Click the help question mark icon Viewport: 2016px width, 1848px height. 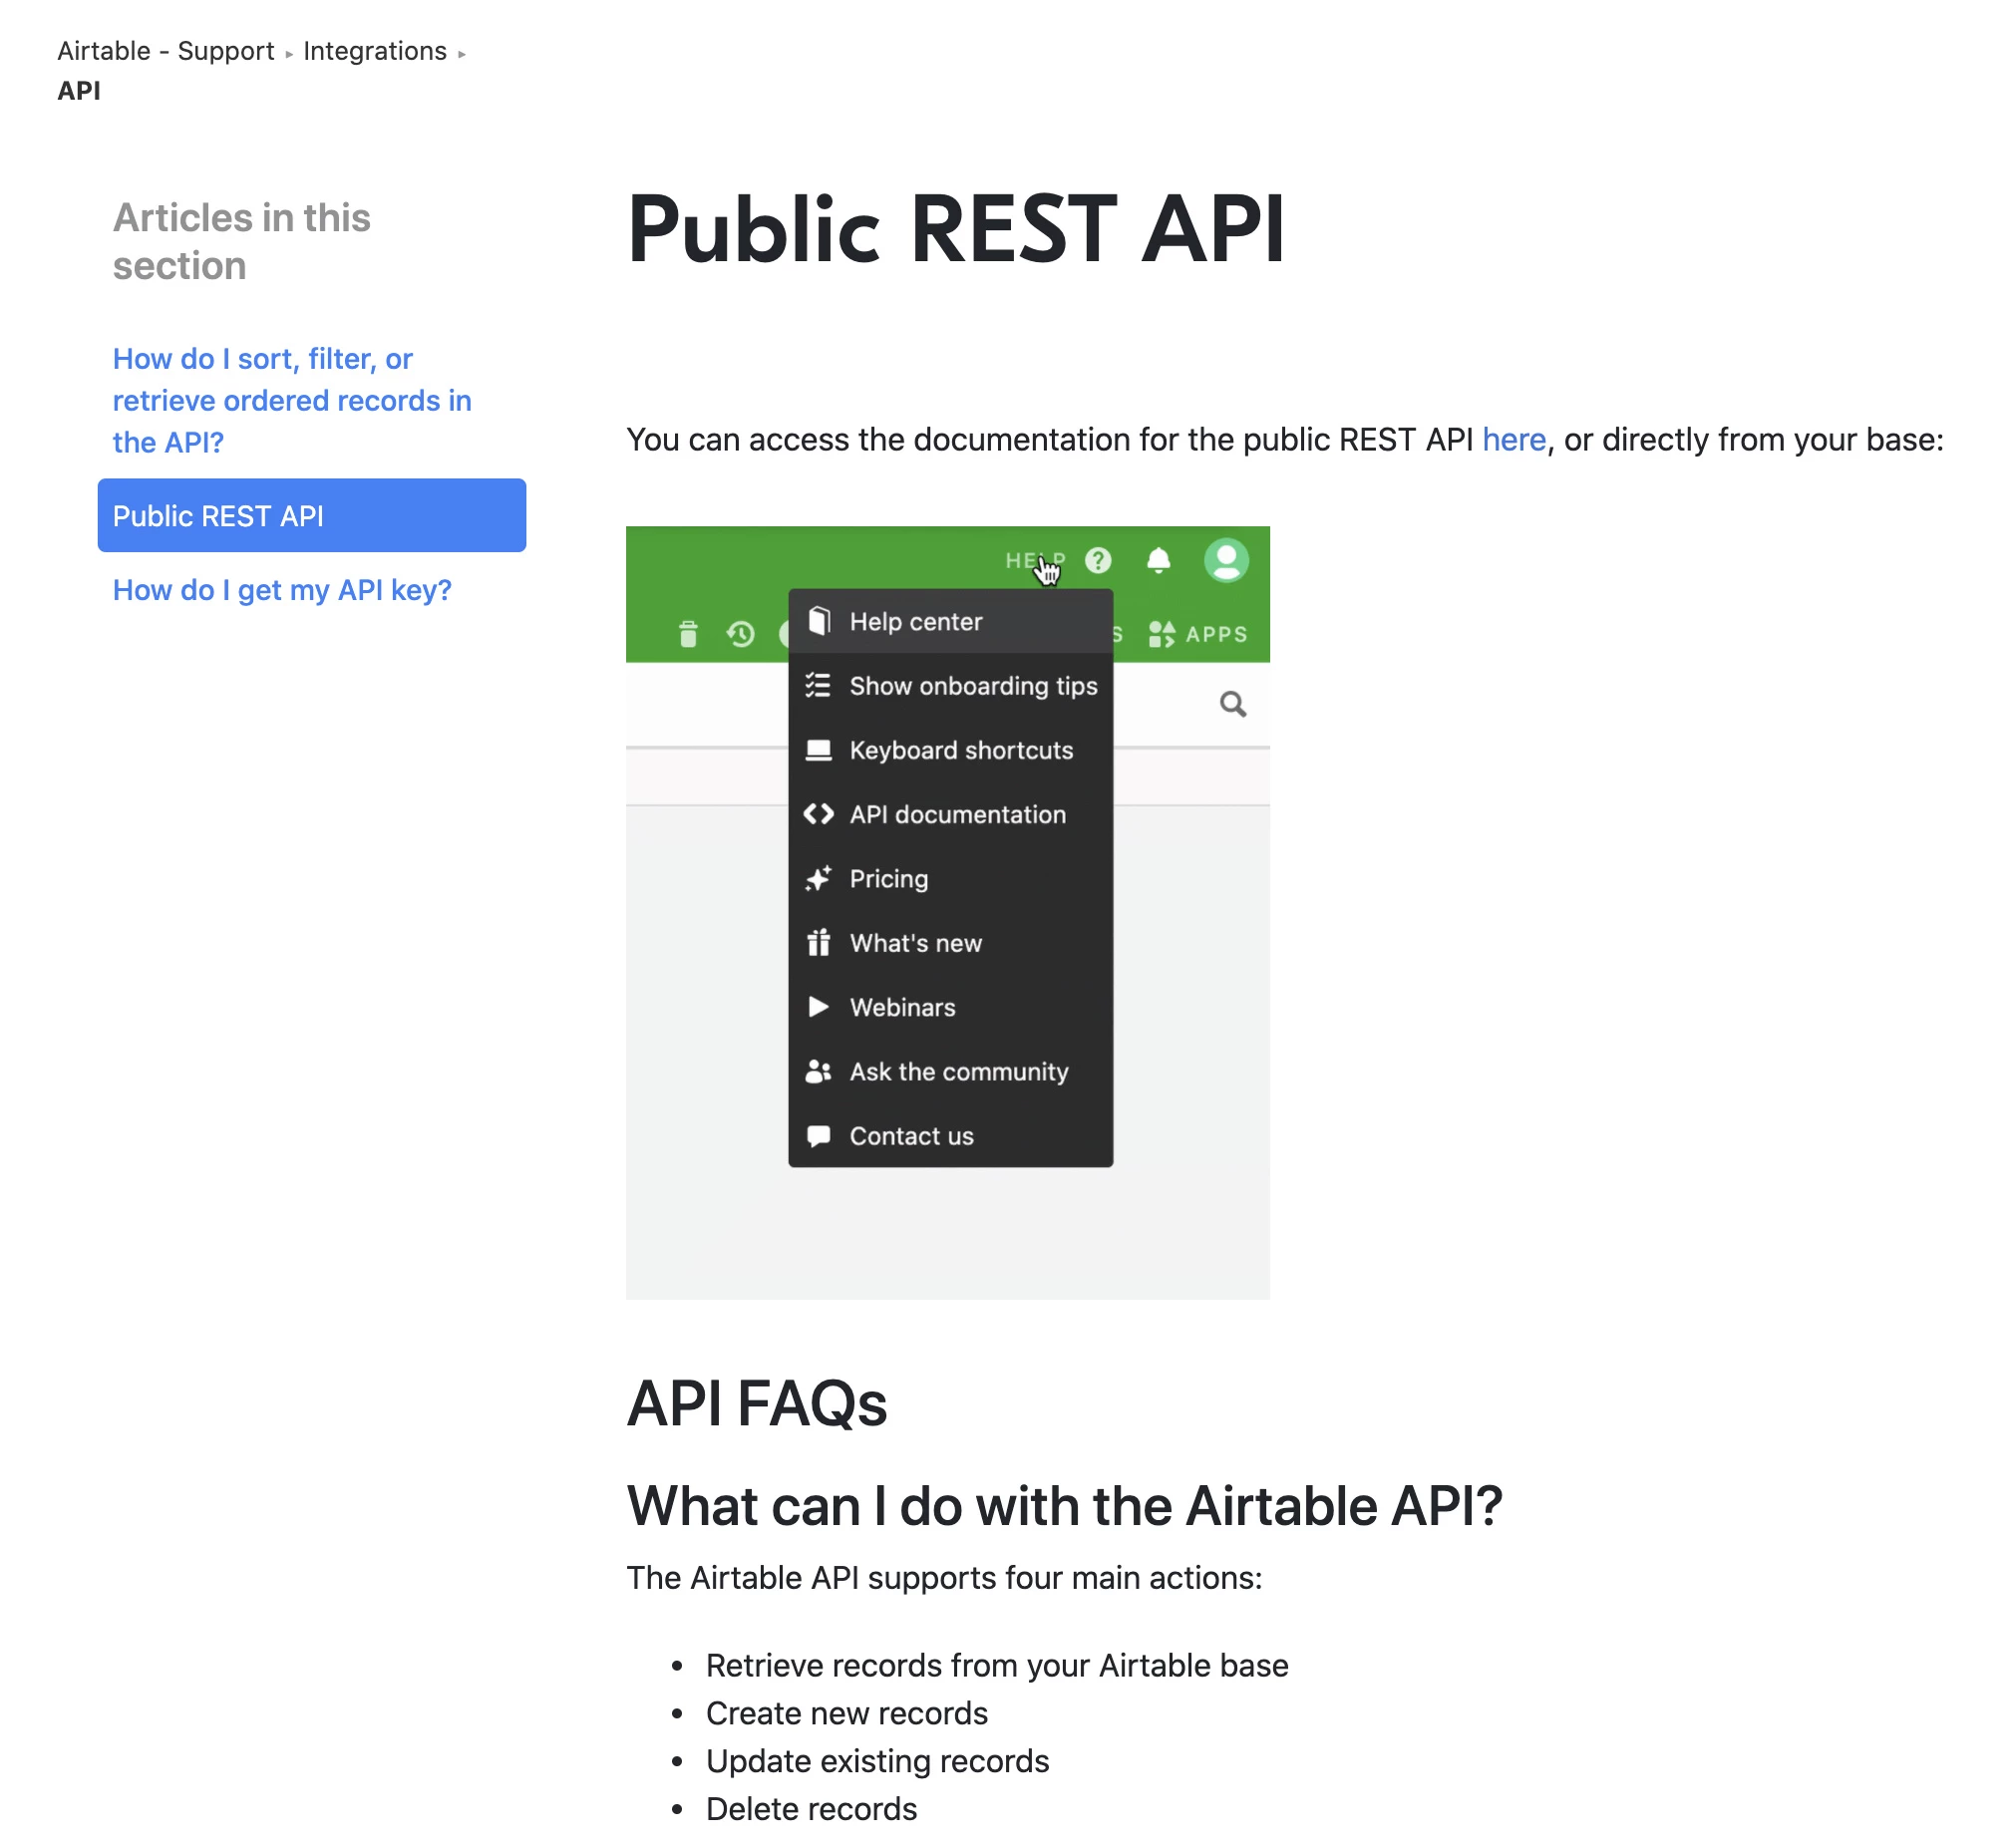pos(1098,560)
